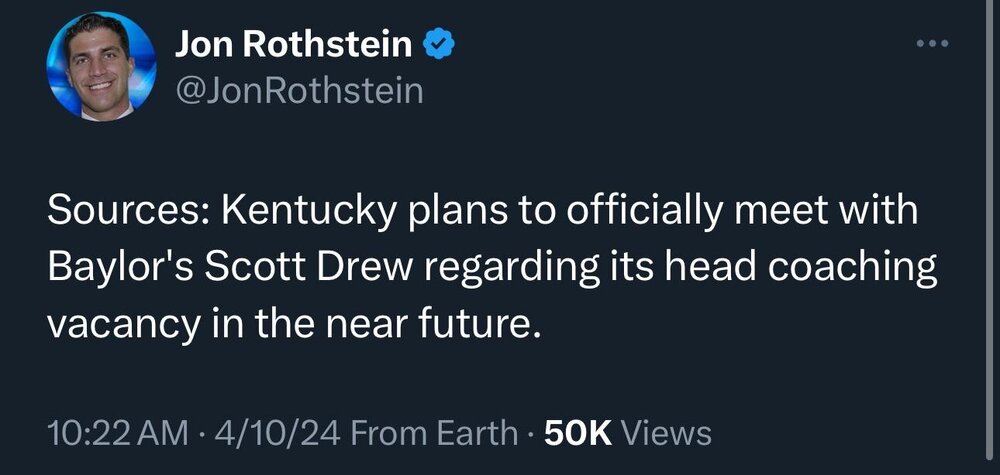Click the Views label next to 50K
The width and height of the screenshot is (1000, 475).
pos(667,433)
